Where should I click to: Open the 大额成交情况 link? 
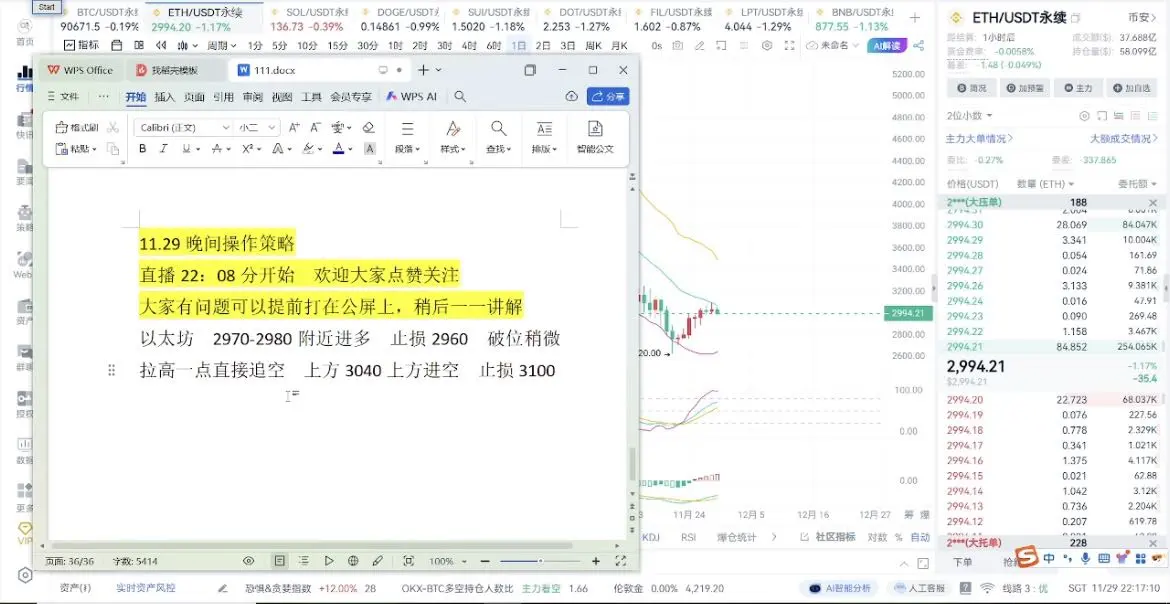click(1124, 138)
